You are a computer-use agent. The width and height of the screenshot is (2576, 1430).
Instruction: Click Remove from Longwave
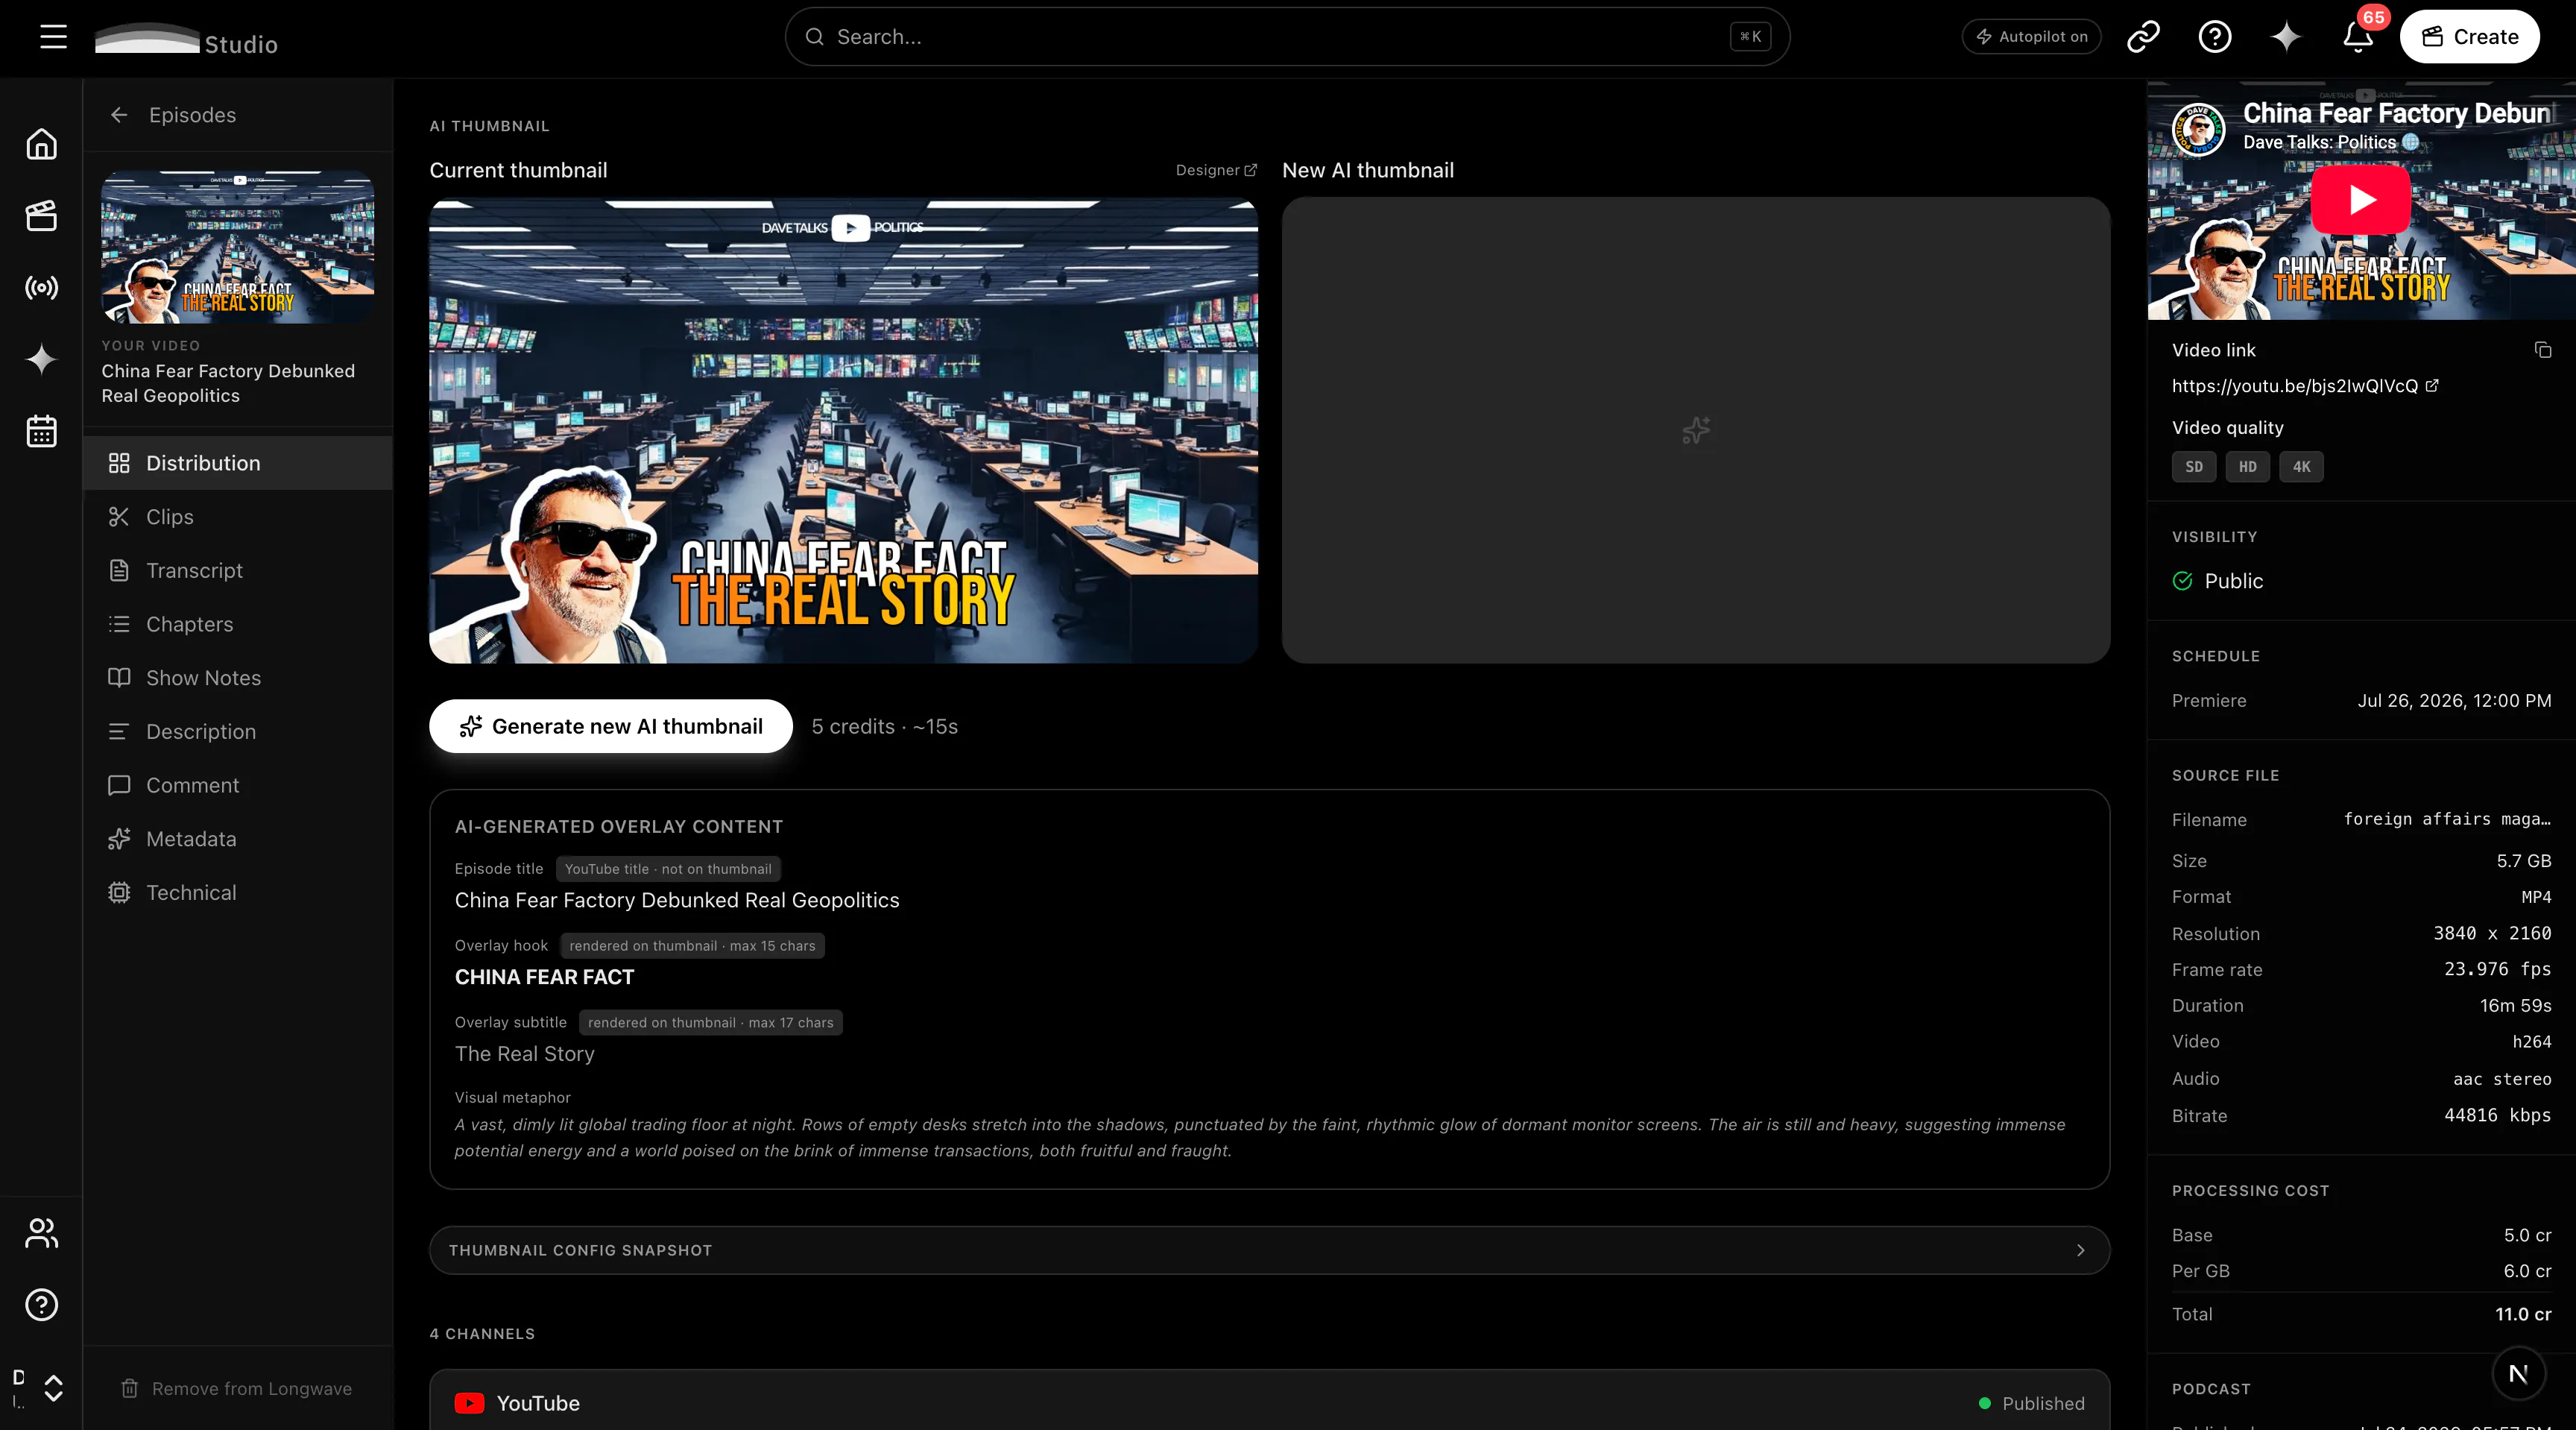237,1388
